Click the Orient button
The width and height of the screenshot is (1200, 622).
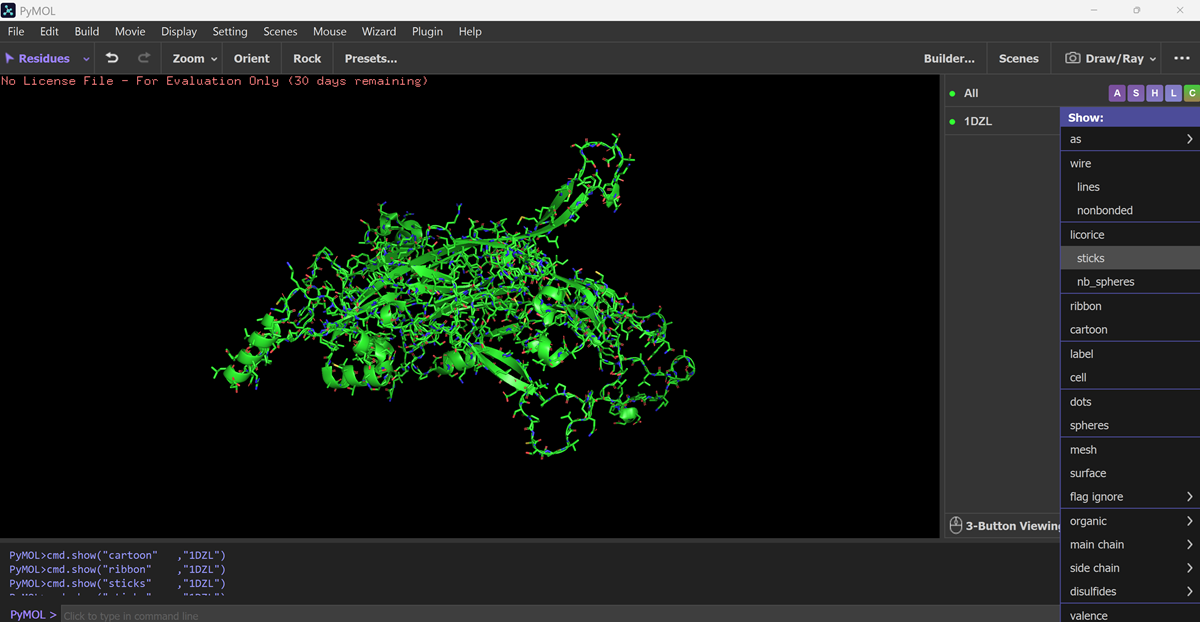pos(252,58)
